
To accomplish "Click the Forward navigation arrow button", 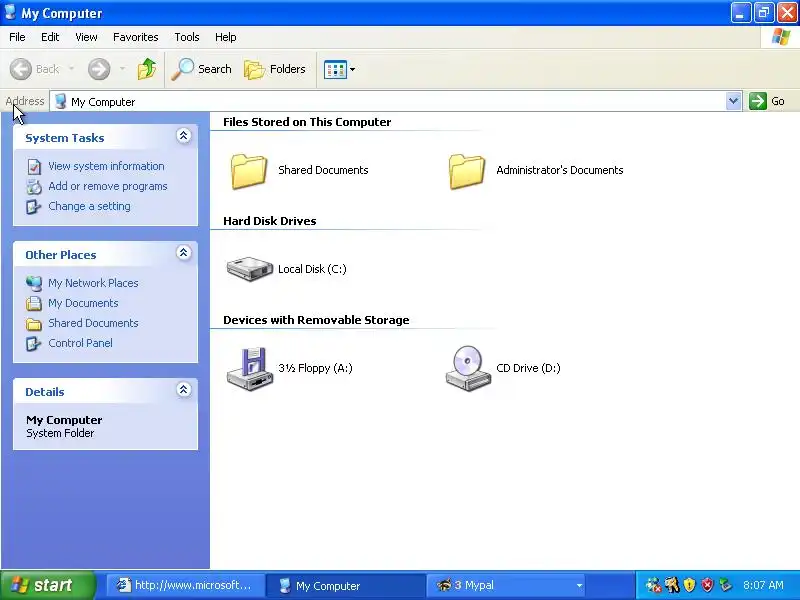I will pos(99,69).
